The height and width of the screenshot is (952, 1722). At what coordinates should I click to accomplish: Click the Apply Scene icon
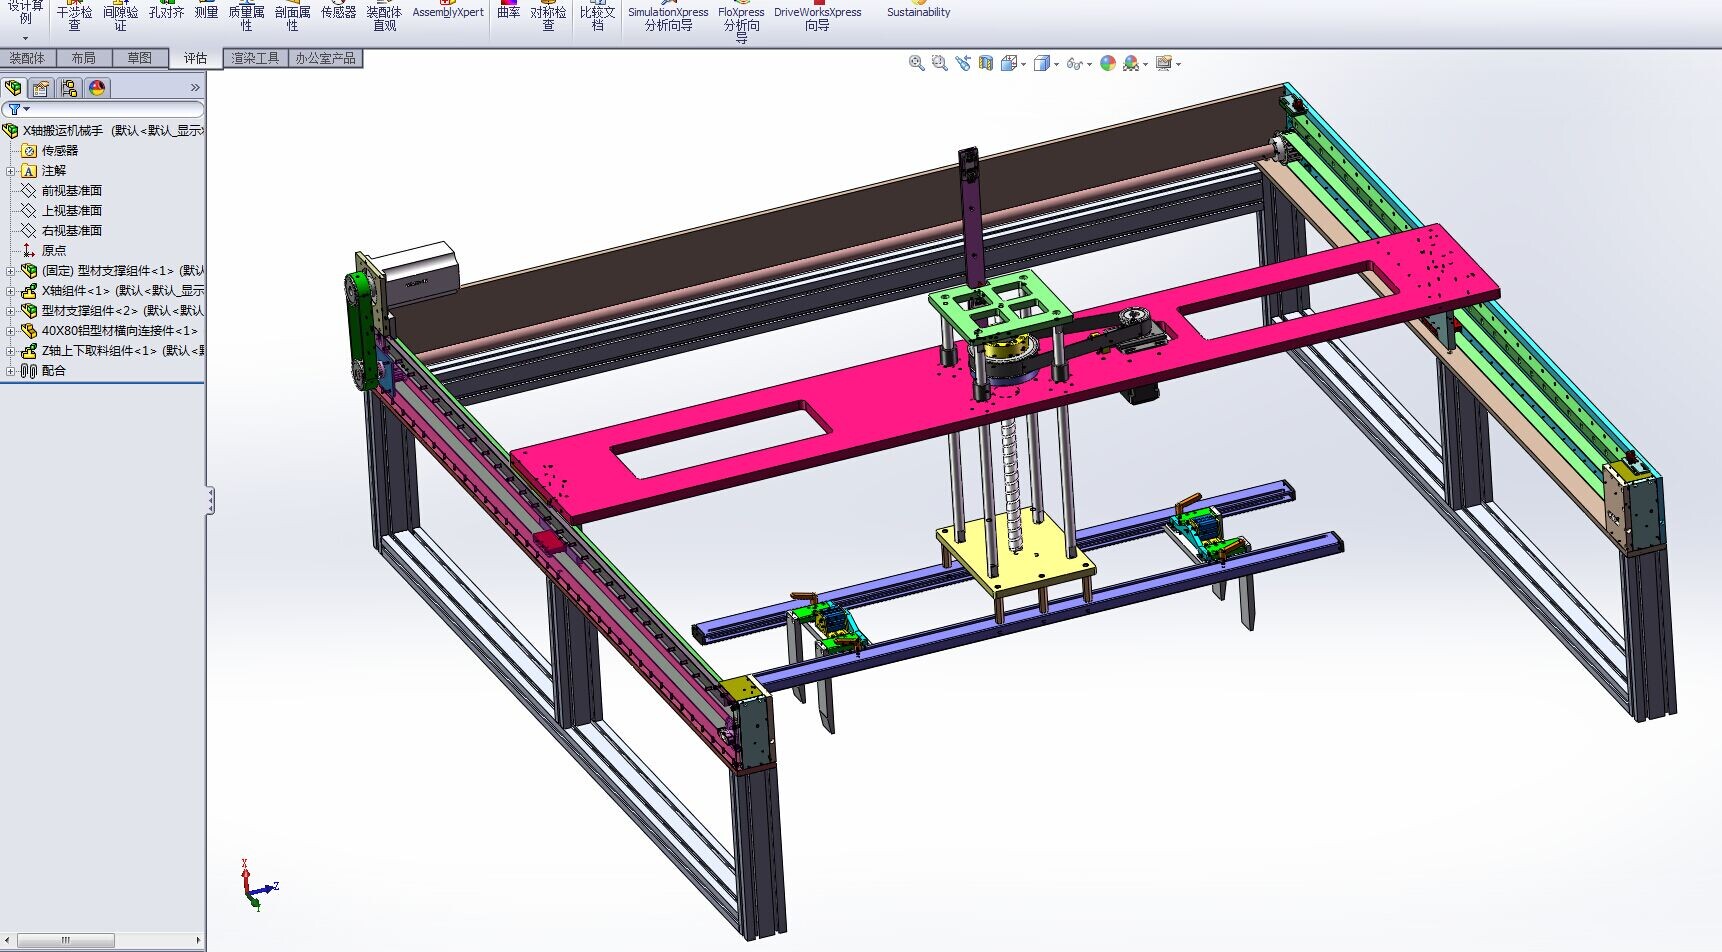(1130, 63)
